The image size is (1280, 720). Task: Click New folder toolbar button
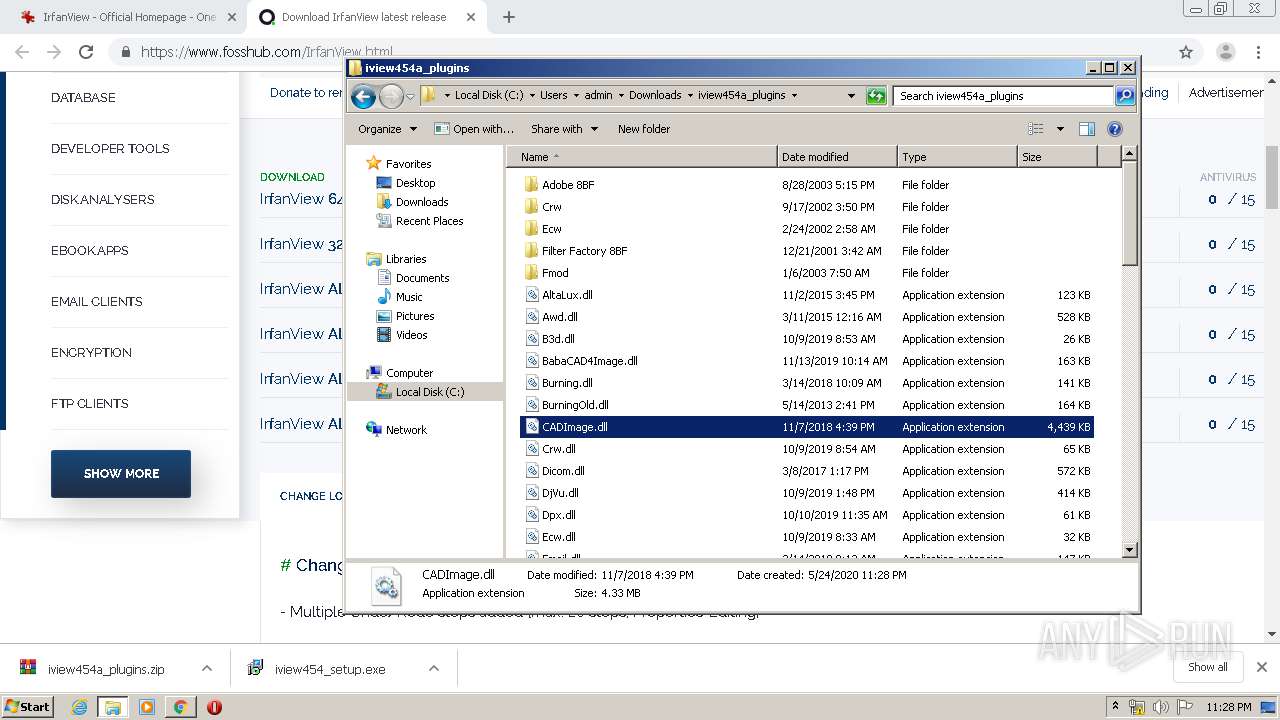point(644,129)
